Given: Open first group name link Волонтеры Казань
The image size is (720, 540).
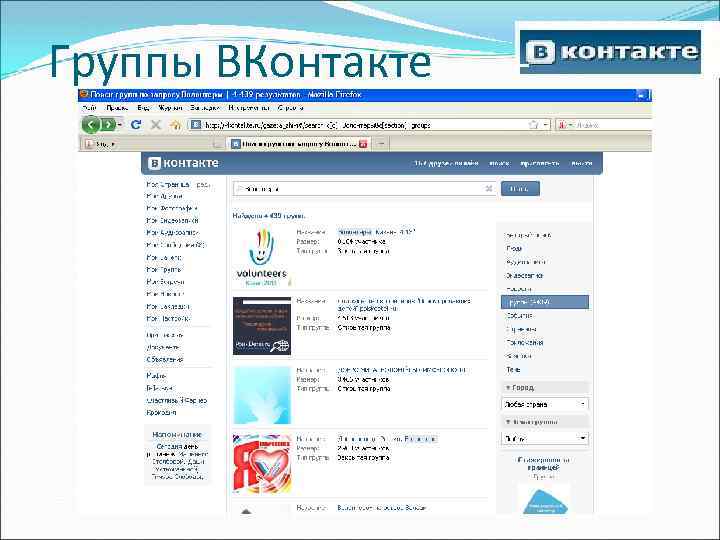Looking at the screenshot, I should coord(377,232).
